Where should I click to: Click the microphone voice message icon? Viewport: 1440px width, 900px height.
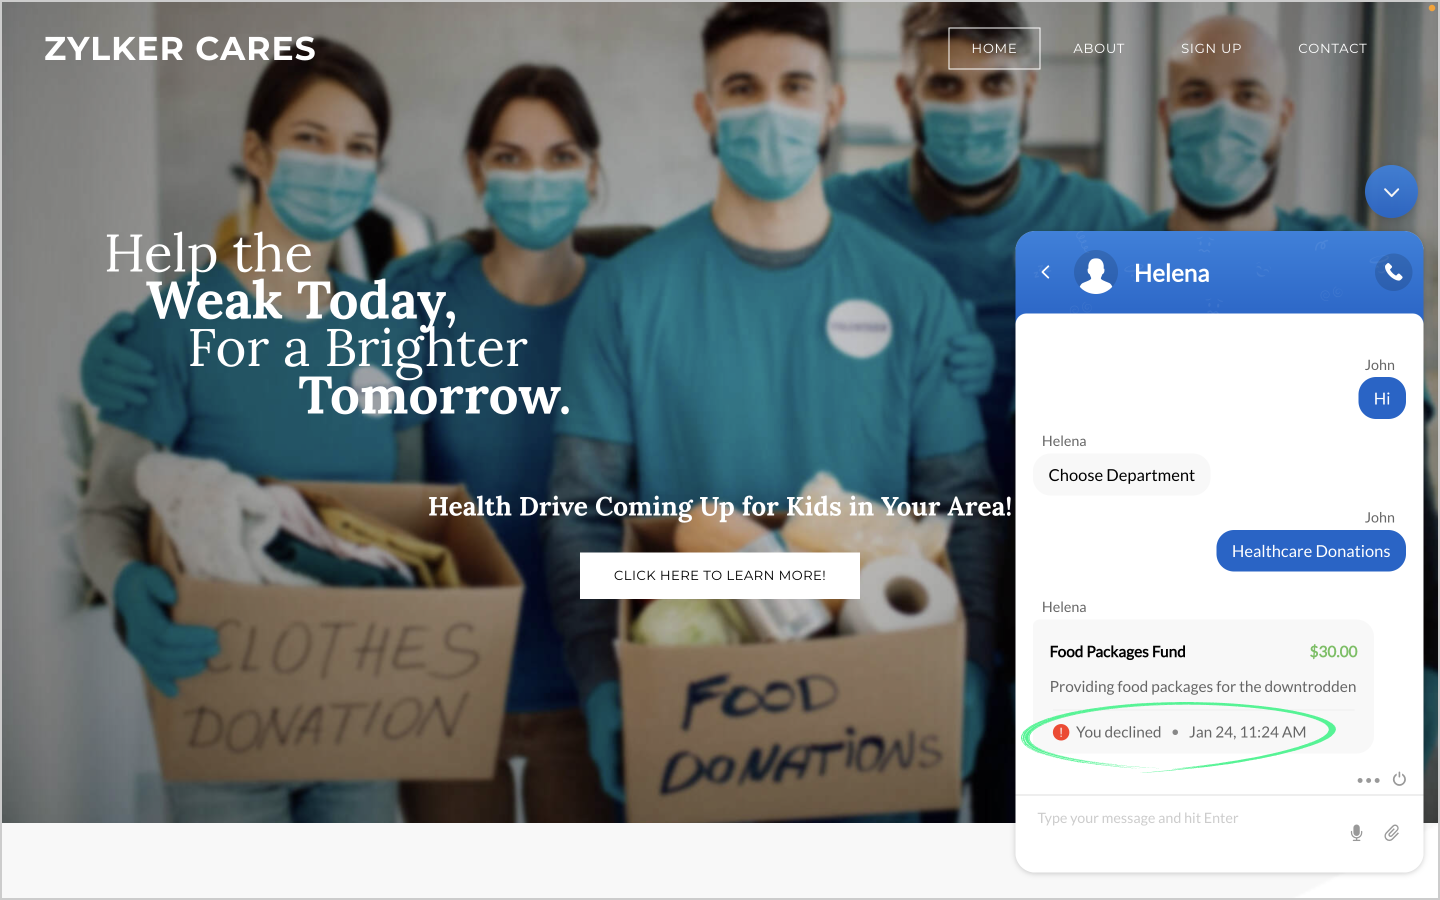pos(1356,833)
